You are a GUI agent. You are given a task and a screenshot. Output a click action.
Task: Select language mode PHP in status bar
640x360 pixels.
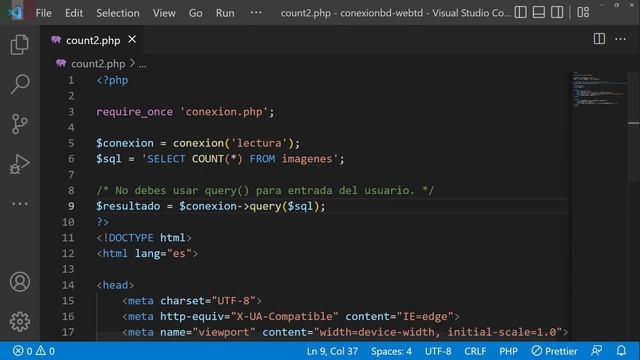pos(508,351)
